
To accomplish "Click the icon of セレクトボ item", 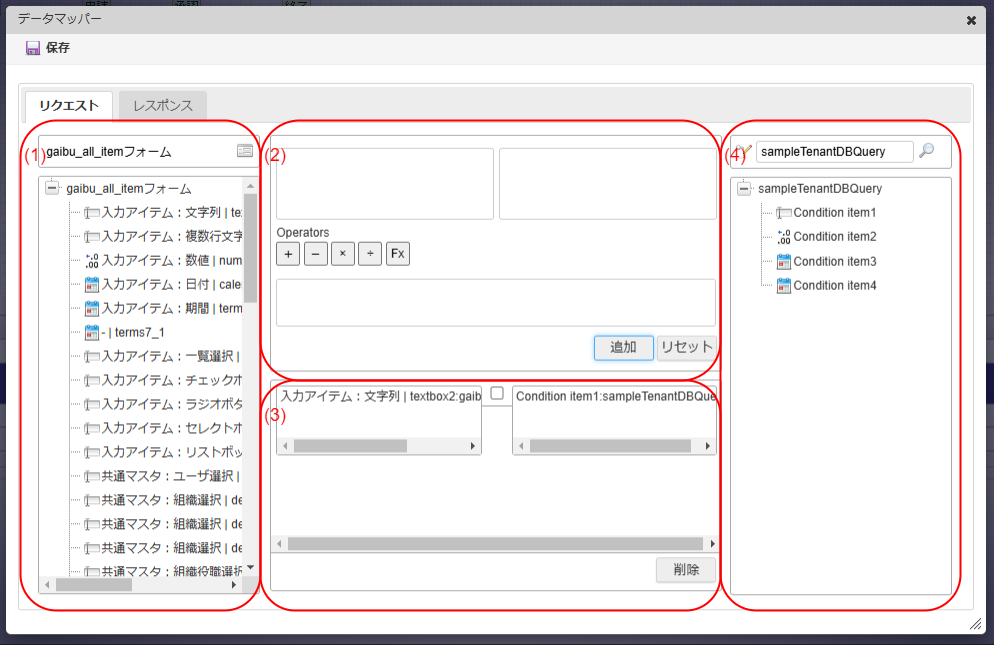I will click(x=92, y=429).
